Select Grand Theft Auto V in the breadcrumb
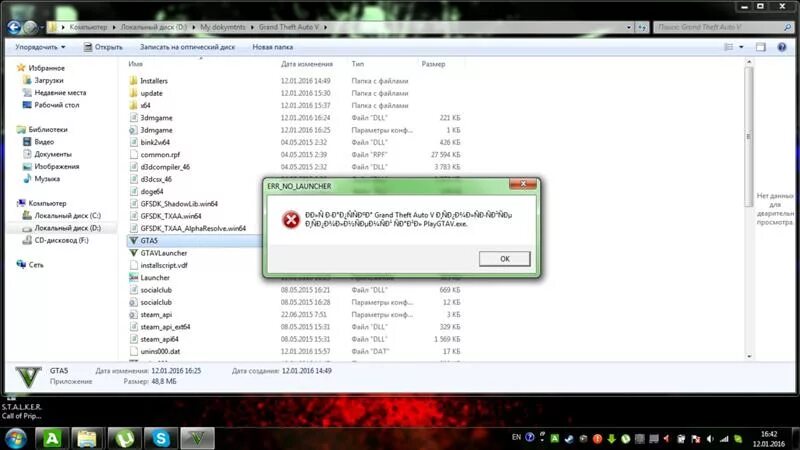 pos(288,27)
